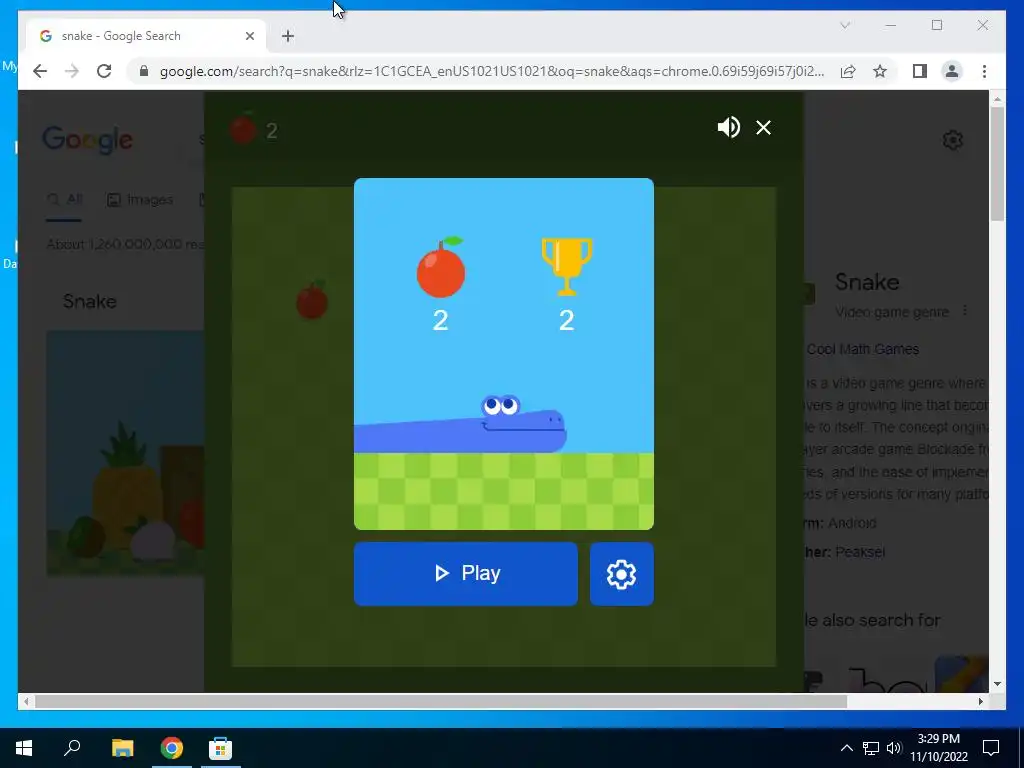Screen dimensions: 1024x768
Task: Close the snake - Google Search tab
Action: (249, 36)
